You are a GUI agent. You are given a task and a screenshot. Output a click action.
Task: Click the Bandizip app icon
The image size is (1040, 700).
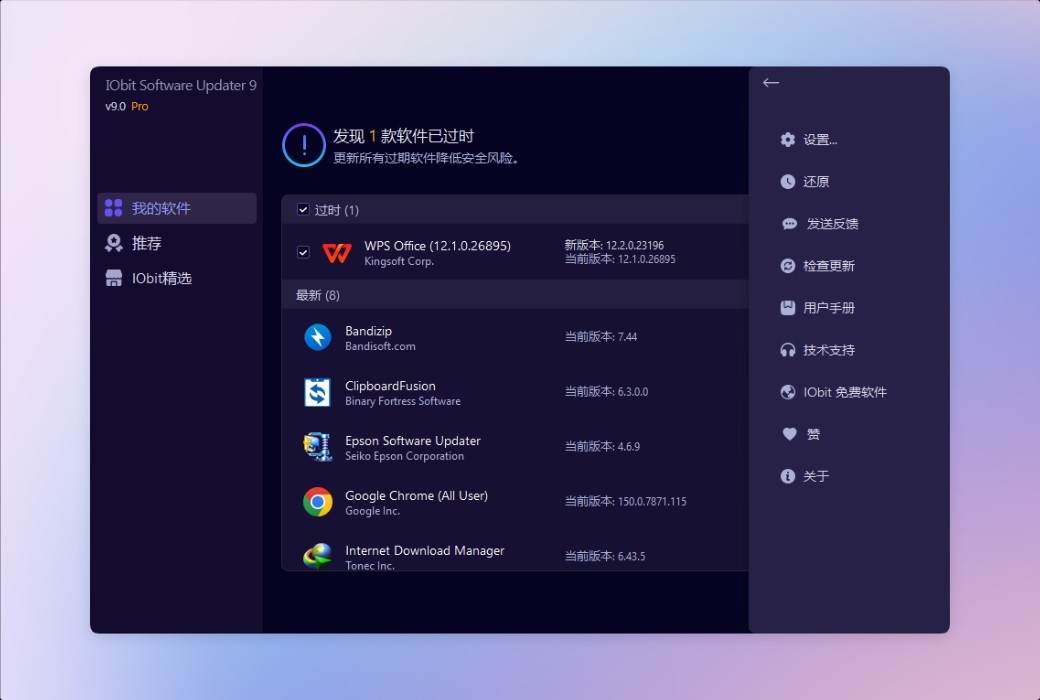click(318, 337)
